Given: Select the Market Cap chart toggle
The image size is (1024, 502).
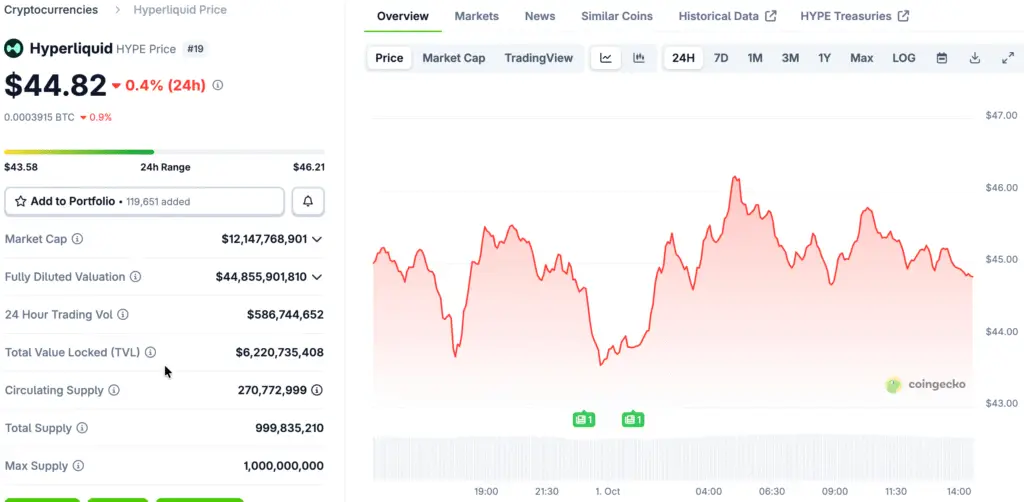Looking at the screenshot, I should tap(453, 58).
